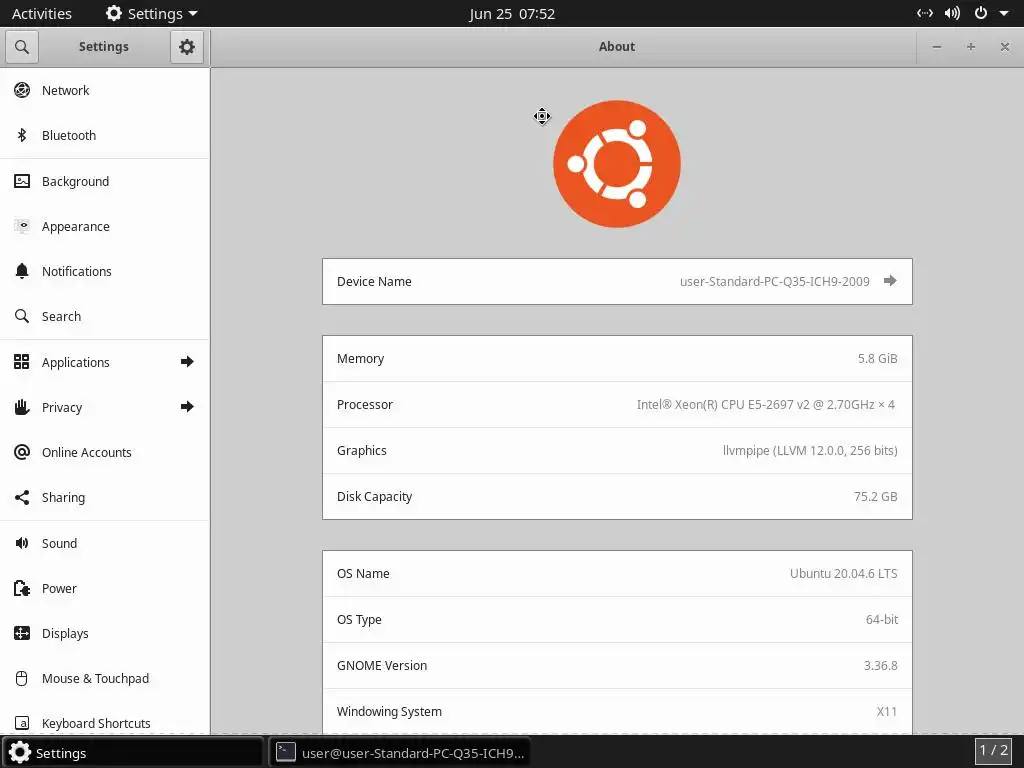Click the Device Name row
The height and width of the screenshot is (768, 1024).
point(617,281)
